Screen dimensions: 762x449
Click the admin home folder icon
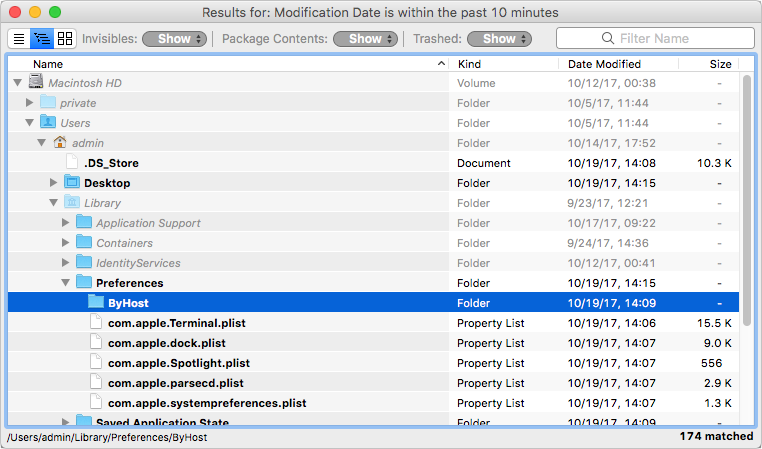[59, 143]
